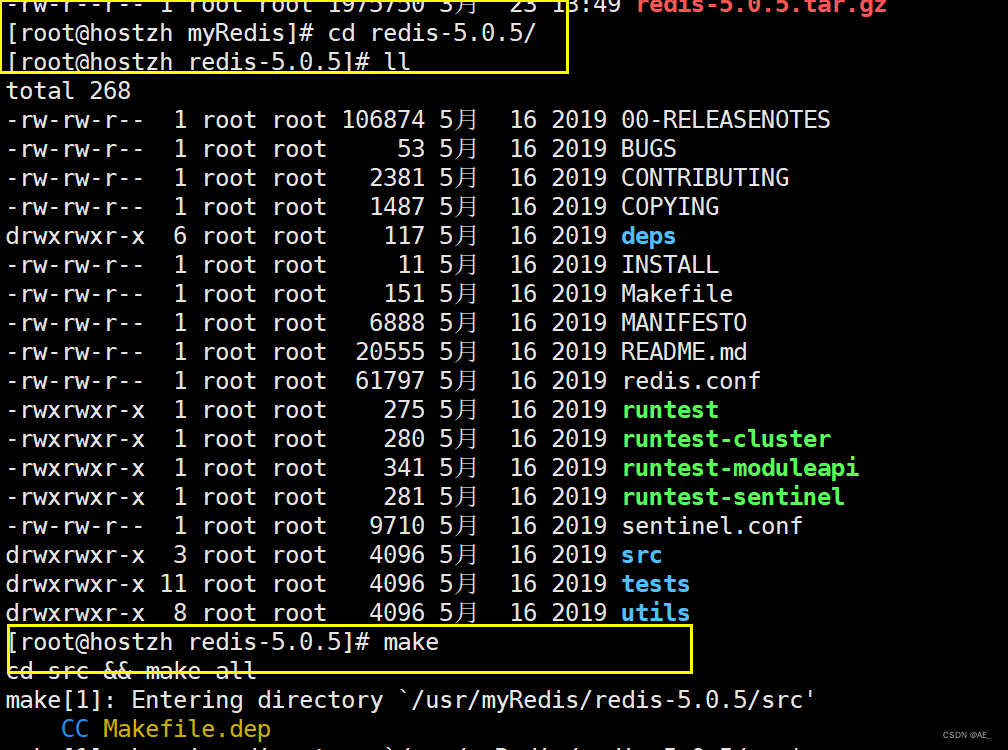The width and height of the screenshot is (1008, 750).
Task: Select the BUGS file name
Action: click(x=648, y=149)
